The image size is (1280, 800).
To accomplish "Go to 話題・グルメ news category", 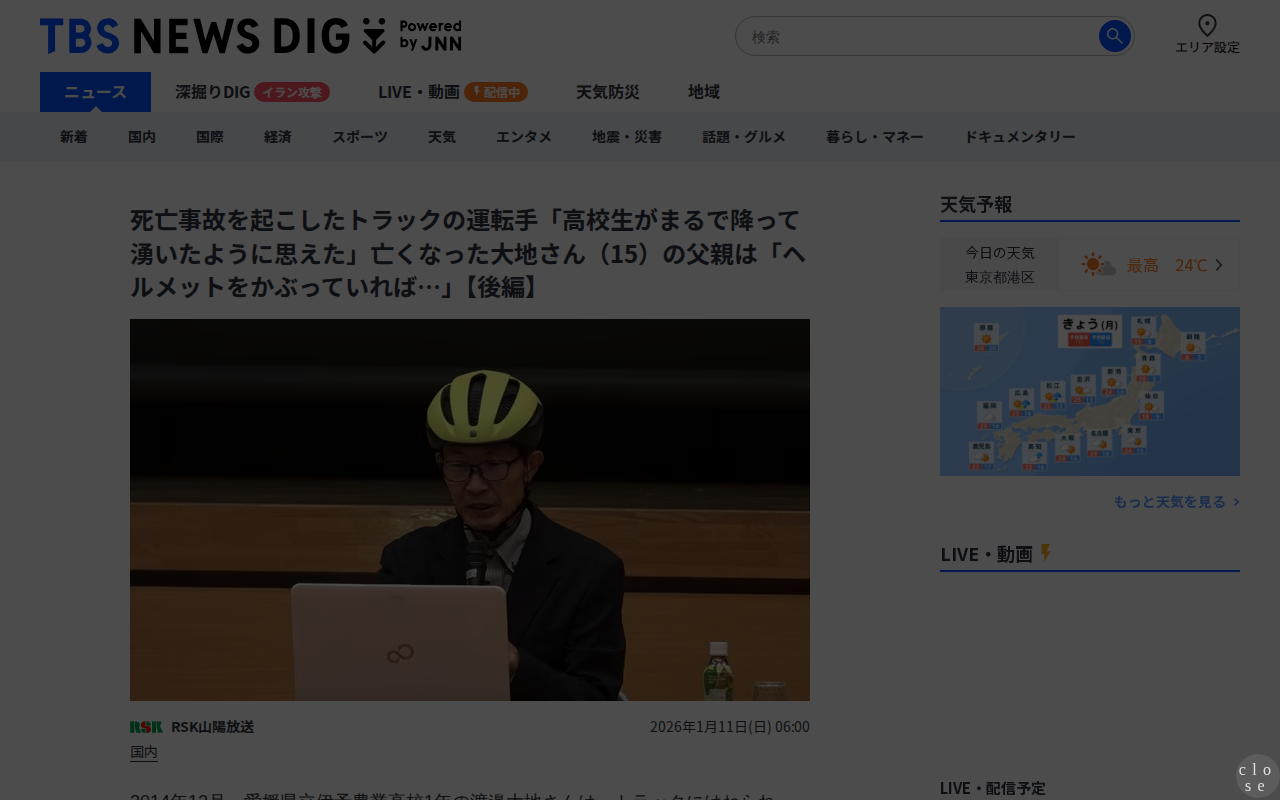I will coord(744,137).
